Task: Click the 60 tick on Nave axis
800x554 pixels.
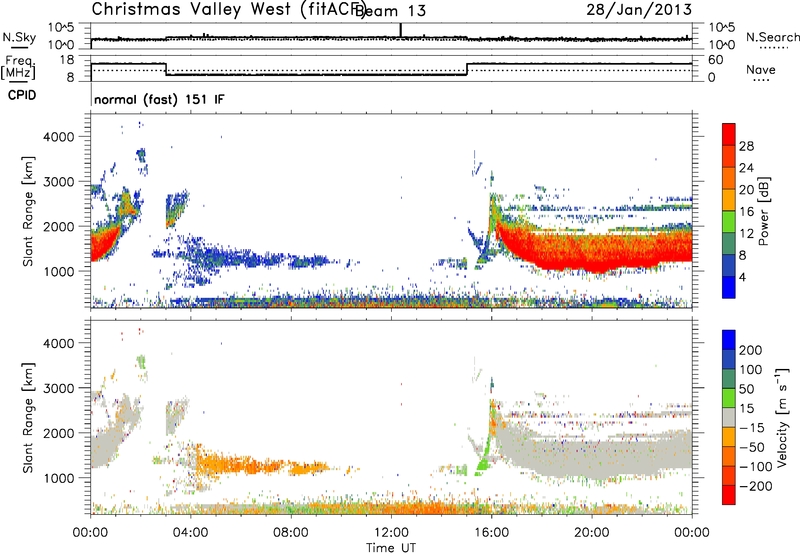Action: pos(716,60)
